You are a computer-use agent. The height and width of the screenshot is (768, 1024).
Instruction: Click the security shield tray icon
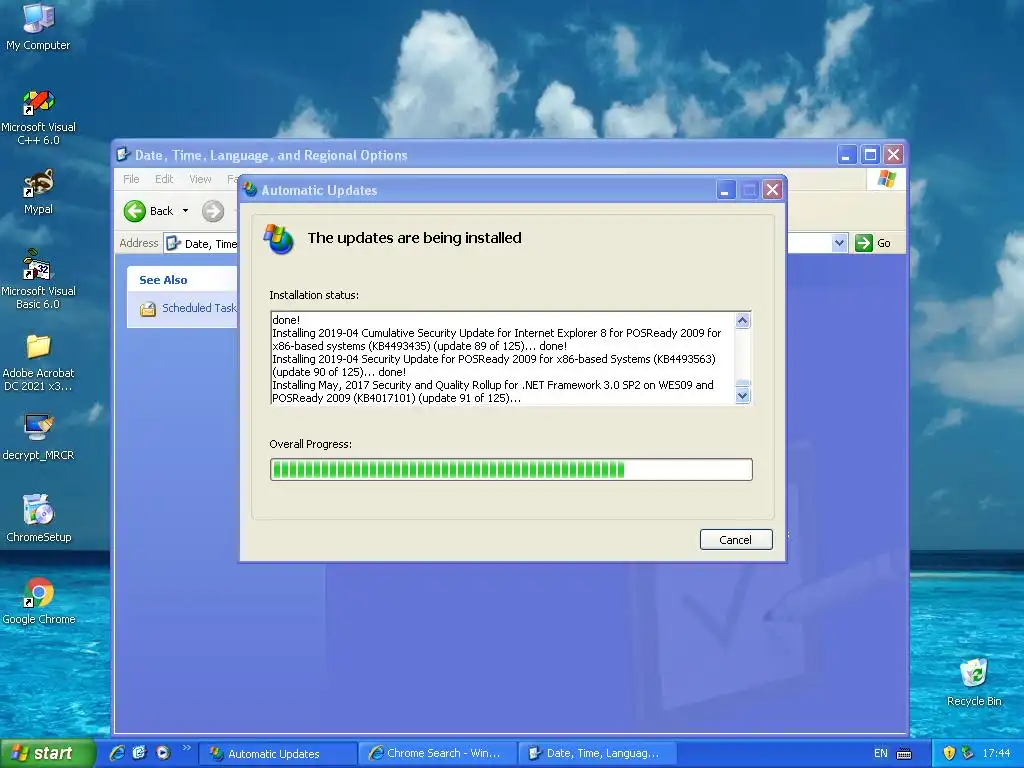tap(949, 753)
